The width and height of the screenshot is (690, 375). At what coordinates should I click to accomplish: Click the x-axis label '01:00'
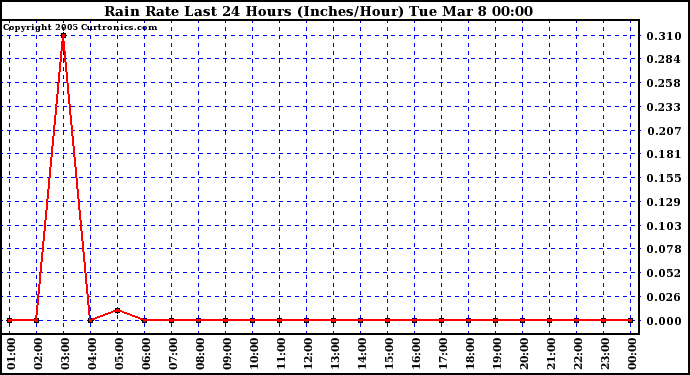click(x=11, y=354)
